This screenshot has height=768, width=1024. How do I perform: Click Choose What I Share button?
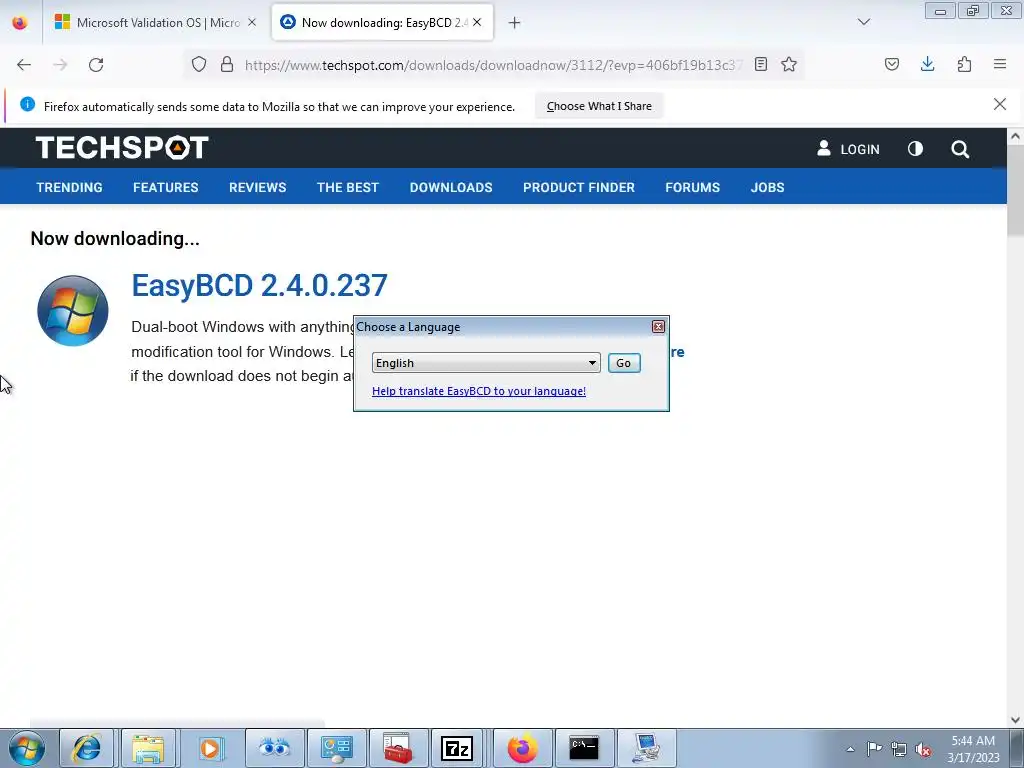click(x=599, y=106)
